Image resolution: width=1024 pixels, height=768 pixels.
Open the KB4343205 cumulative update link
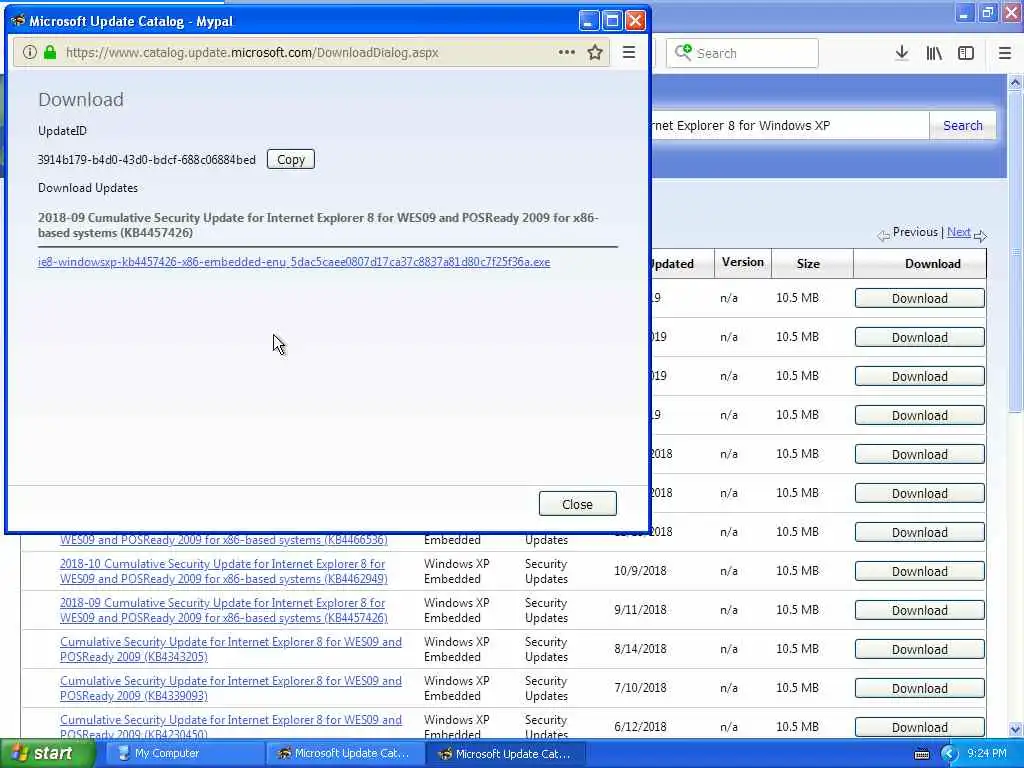click(x=231, y=649)
